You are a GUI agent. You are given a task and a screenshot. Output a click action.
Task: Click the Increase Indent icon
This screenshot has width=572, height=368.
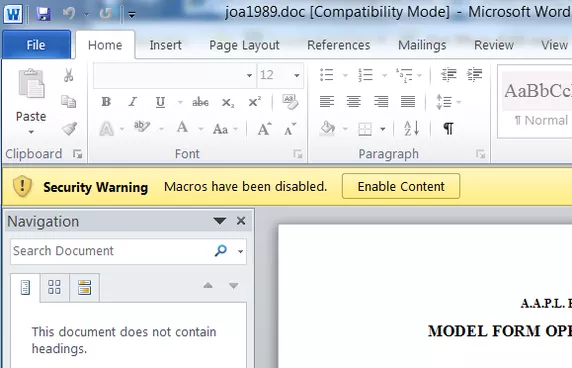point(475,74)
